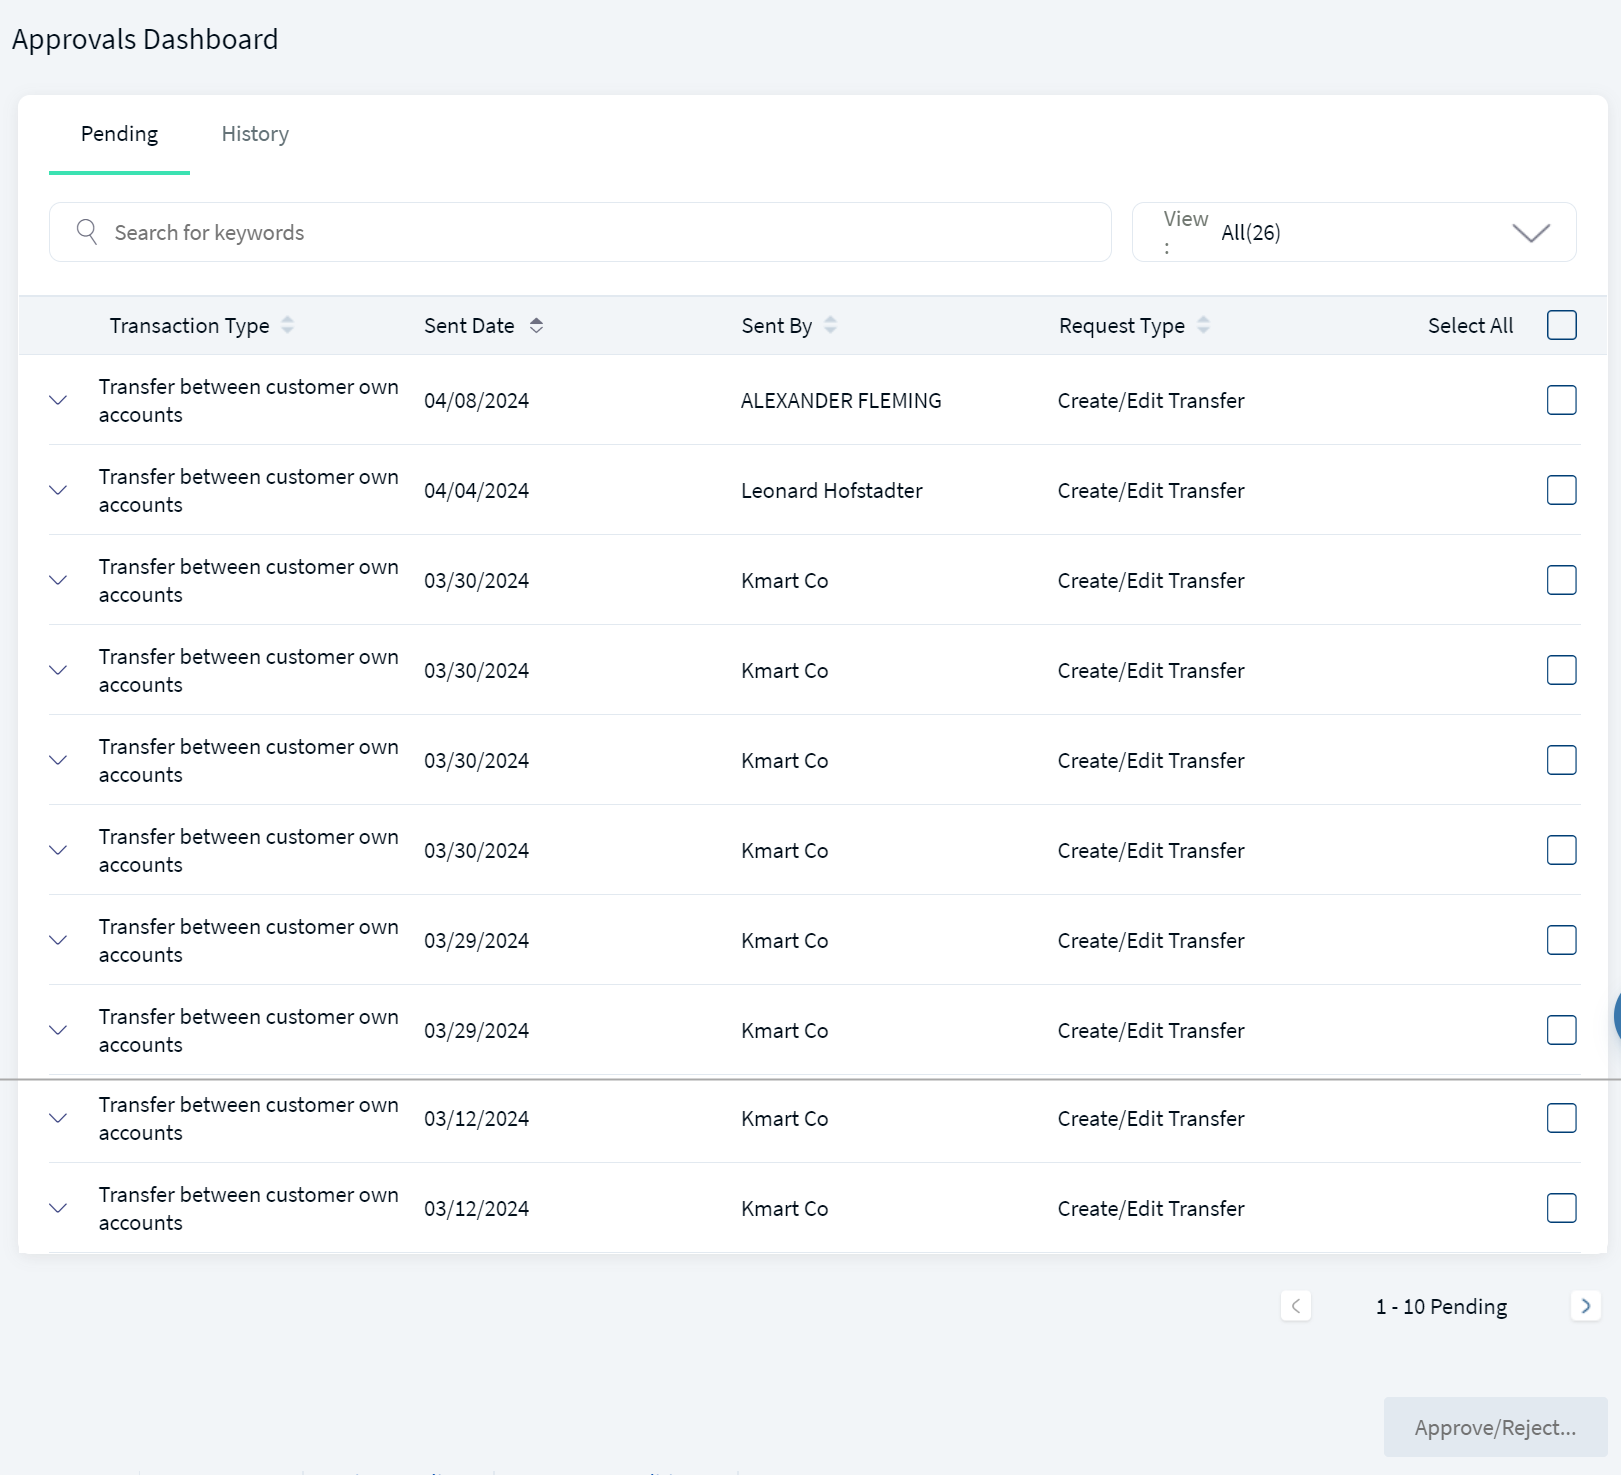Click the 04/04/2024 sent date
The height and width of the screenshot is (1475, 1621).
pos(477,491)
